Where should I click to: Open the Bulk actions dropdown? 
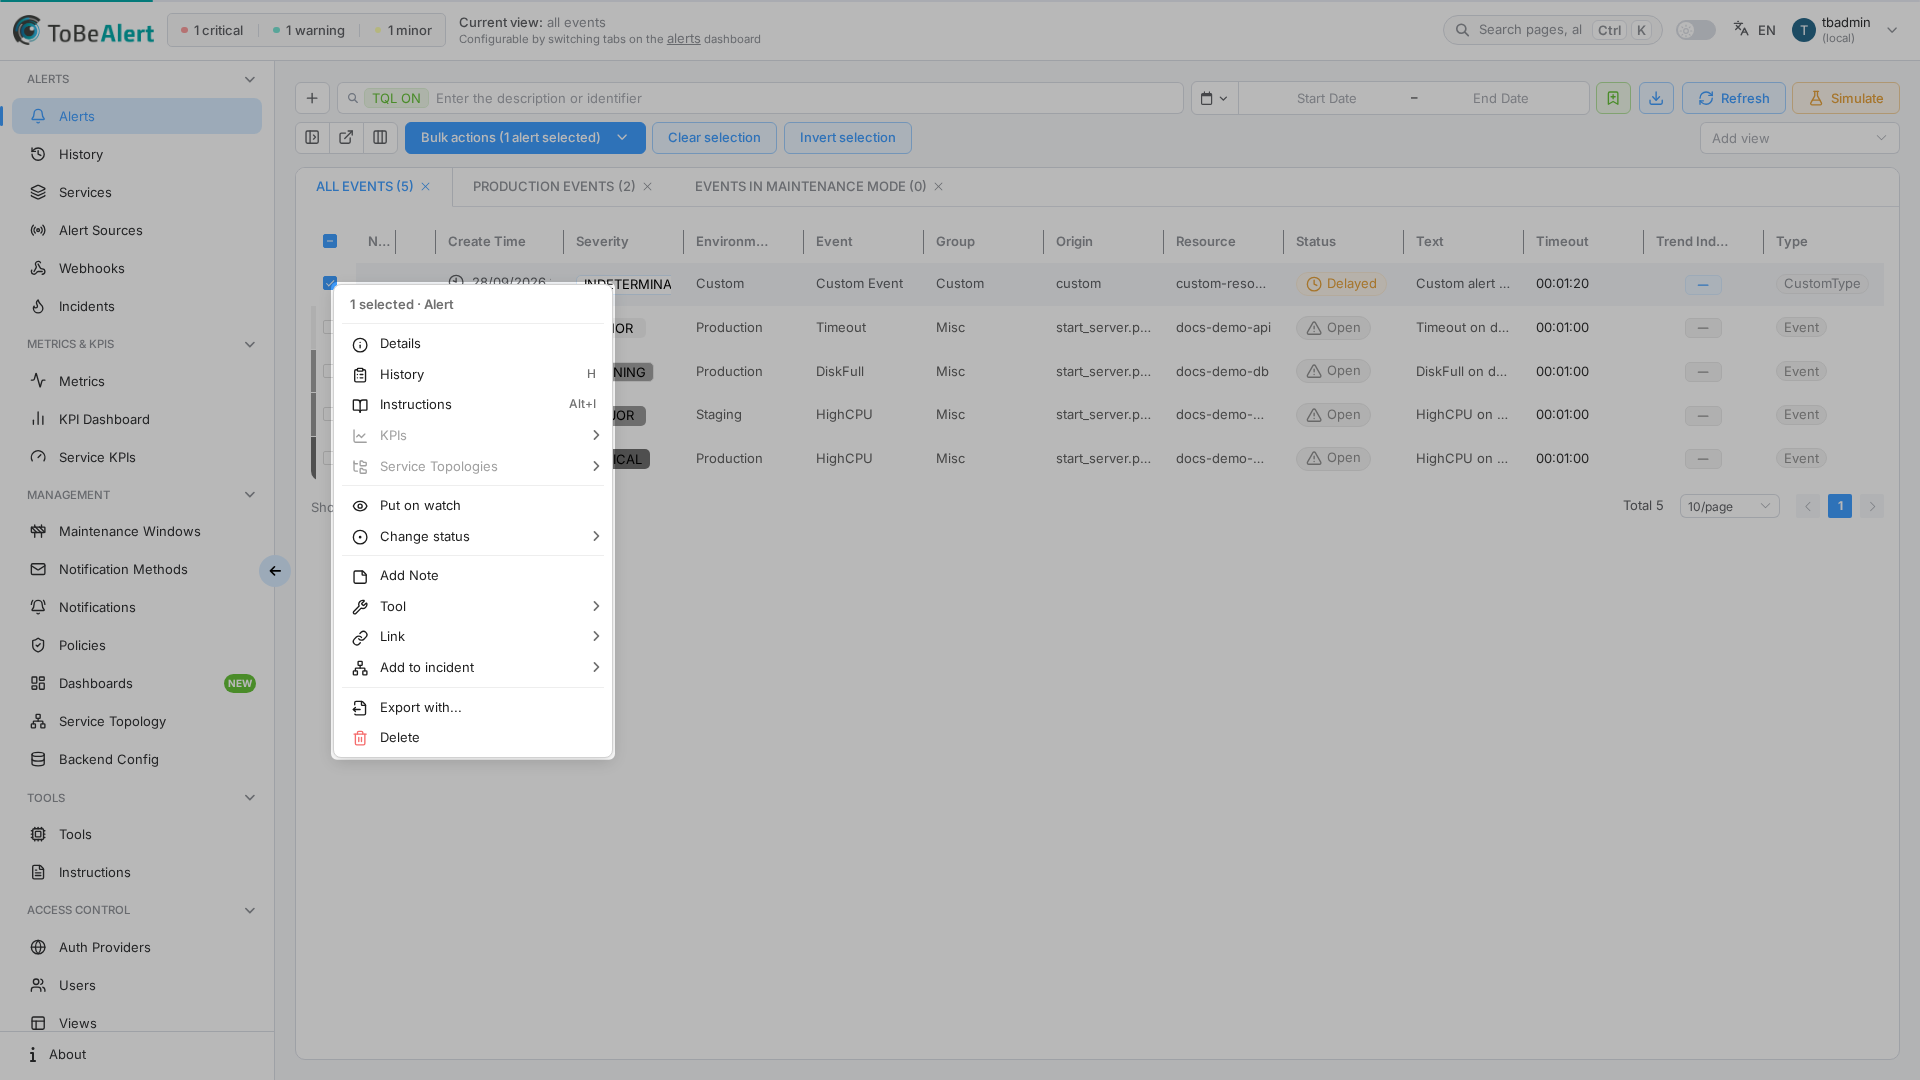pyautogui.click(x=525, y=138)
